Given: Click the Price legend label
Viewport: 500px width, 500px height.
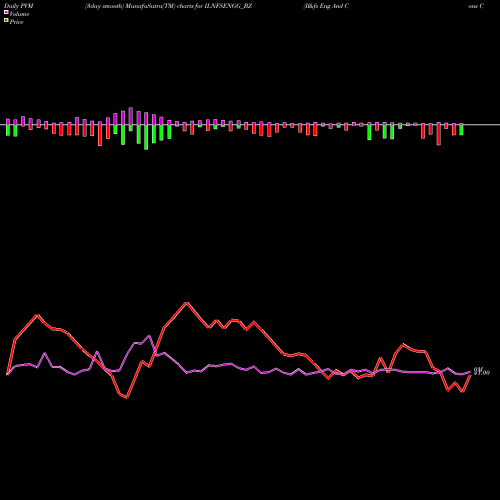Looking at the screenshot, I should coord(16,22).
